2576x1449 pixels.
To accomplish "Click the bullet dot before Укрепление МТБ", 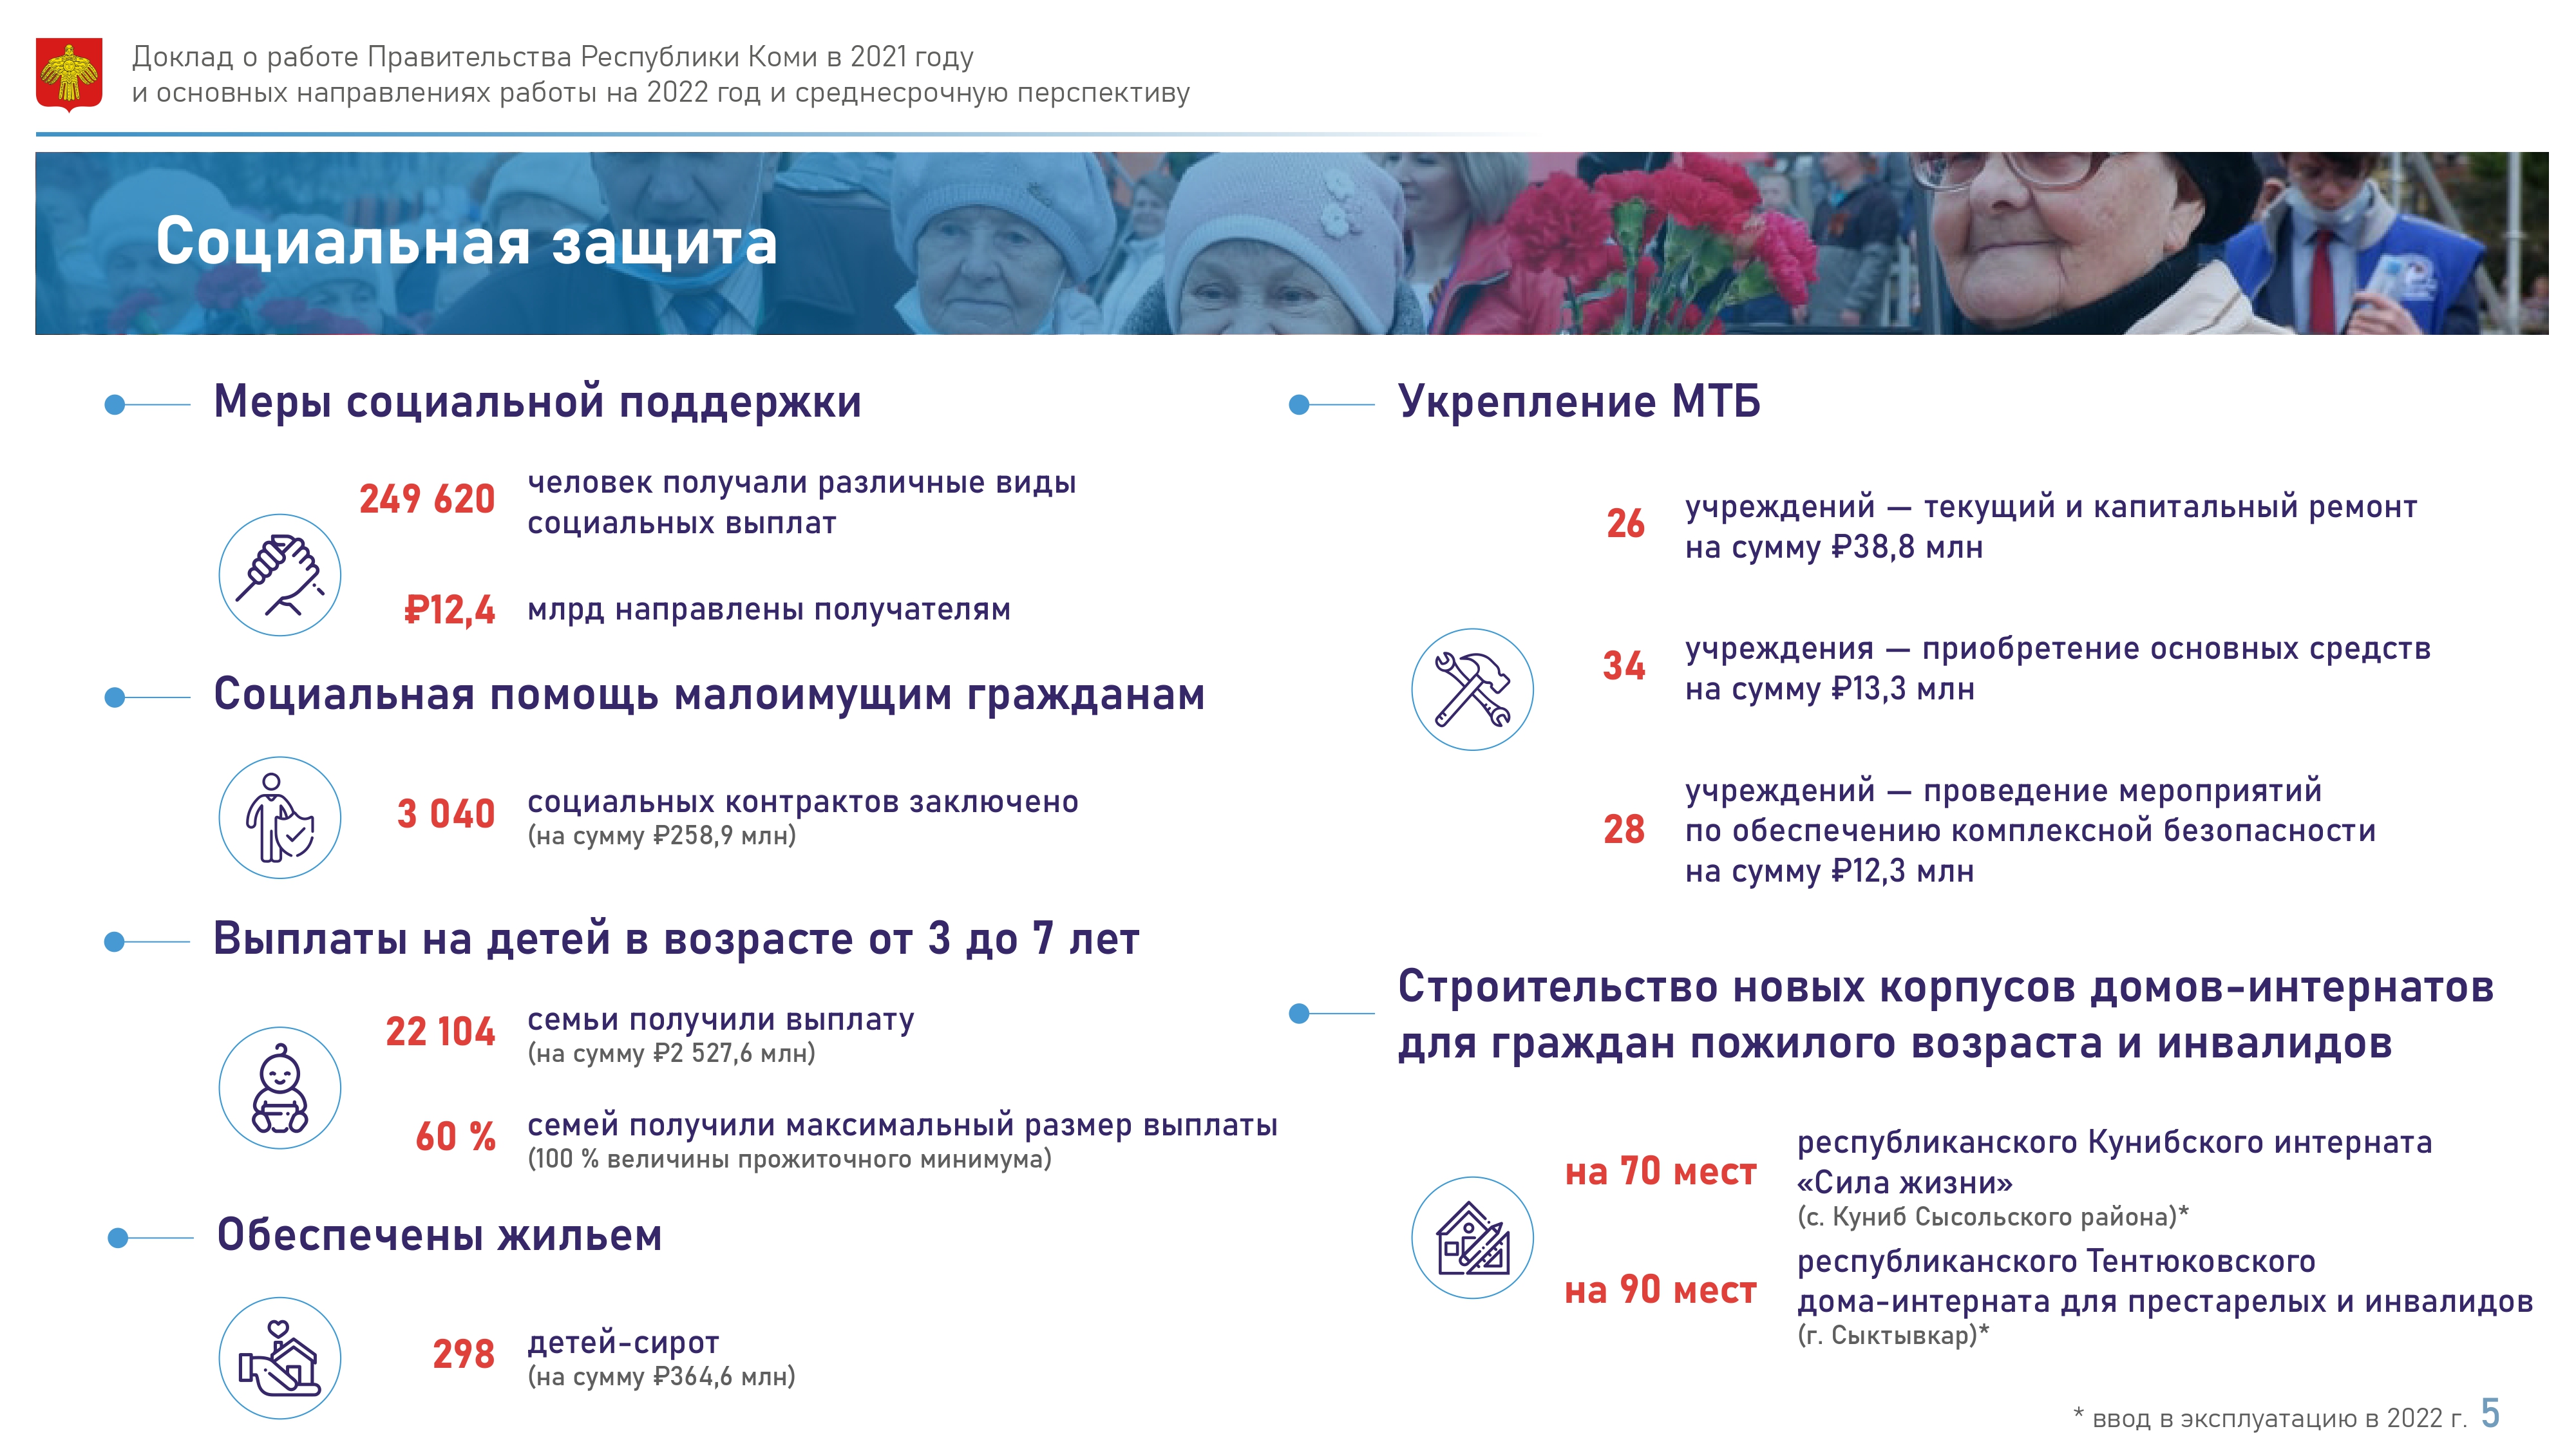I will (1299, 405).
